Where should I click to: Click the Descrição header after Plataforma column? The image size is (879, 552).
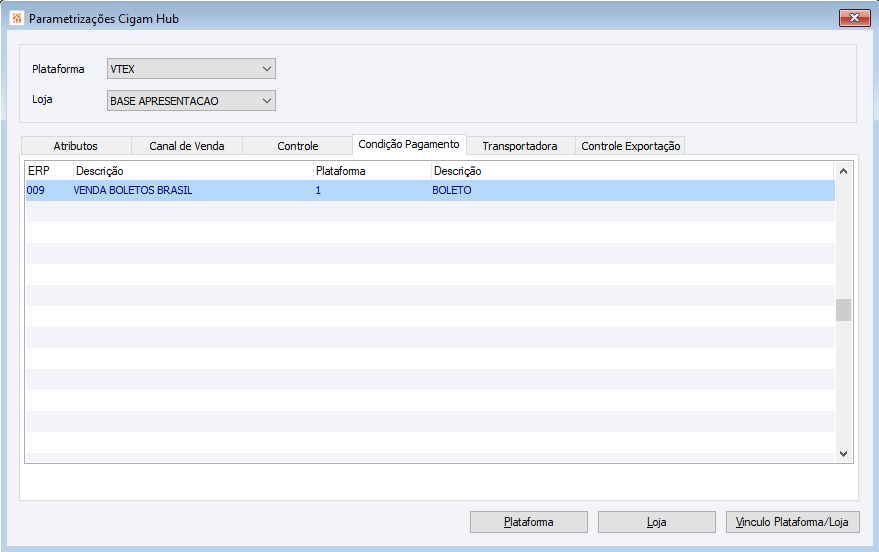click(x=633, y=171)
